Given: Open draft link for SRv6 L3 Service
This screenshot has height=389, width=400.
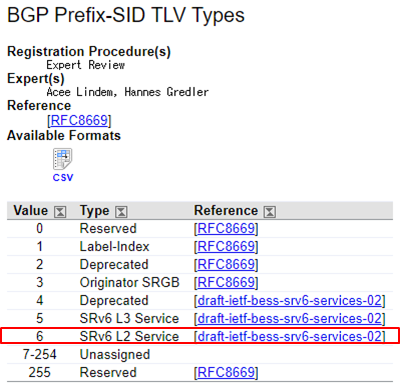Looking at the screenshot, I should click(x=290, y=319).
